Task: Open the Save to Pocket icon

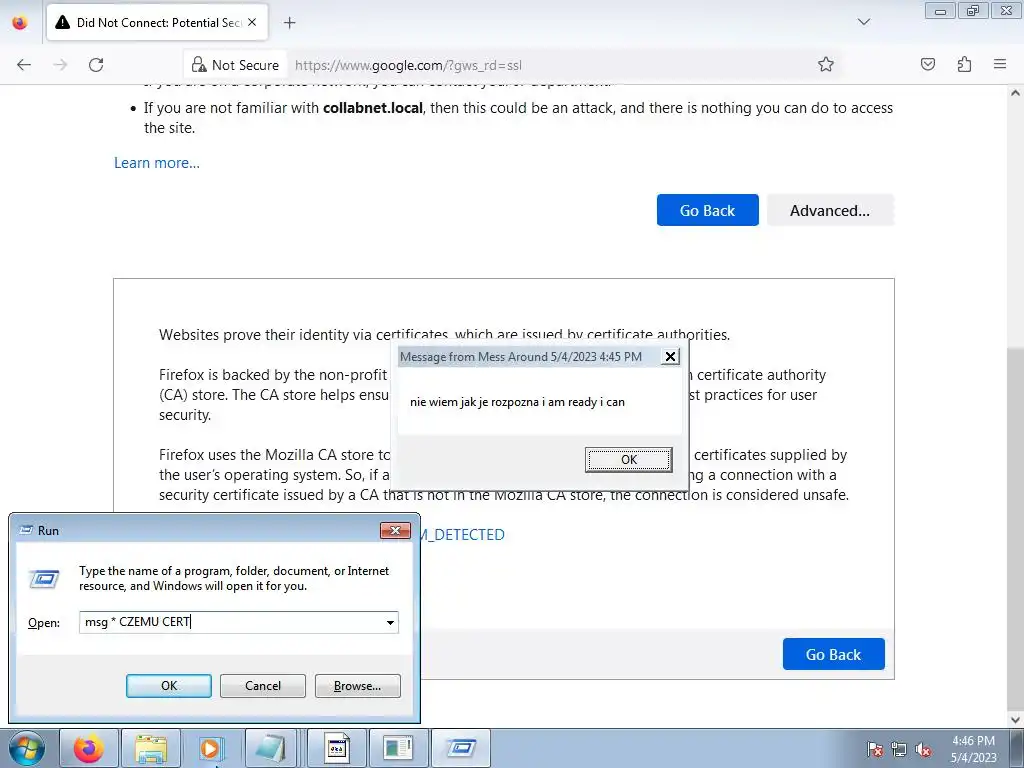Action: [927, 64]
